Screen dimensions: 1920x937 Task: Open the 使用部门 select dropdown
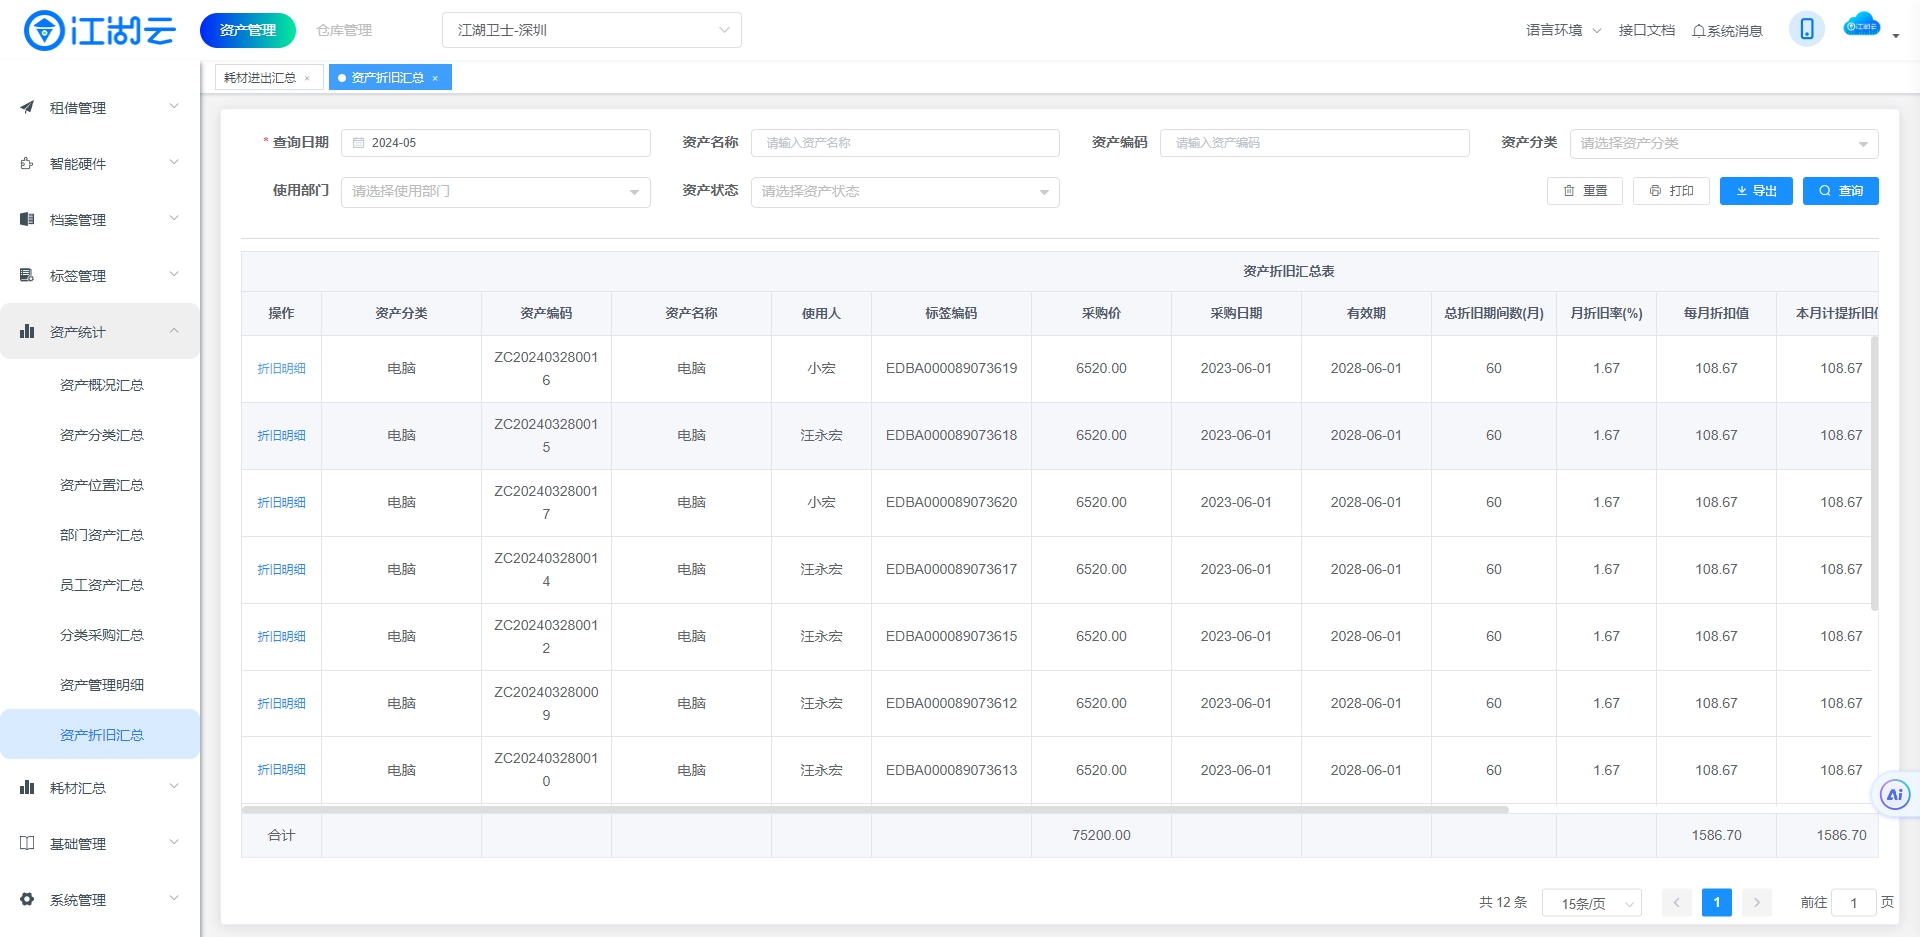(x=496, y=192)
